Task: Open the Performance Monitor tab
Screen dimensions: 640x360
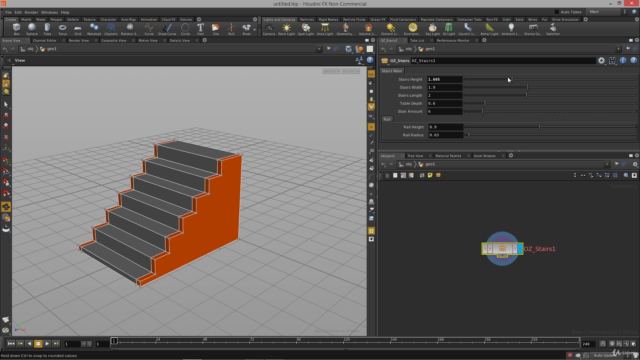Action: point(453,40)
